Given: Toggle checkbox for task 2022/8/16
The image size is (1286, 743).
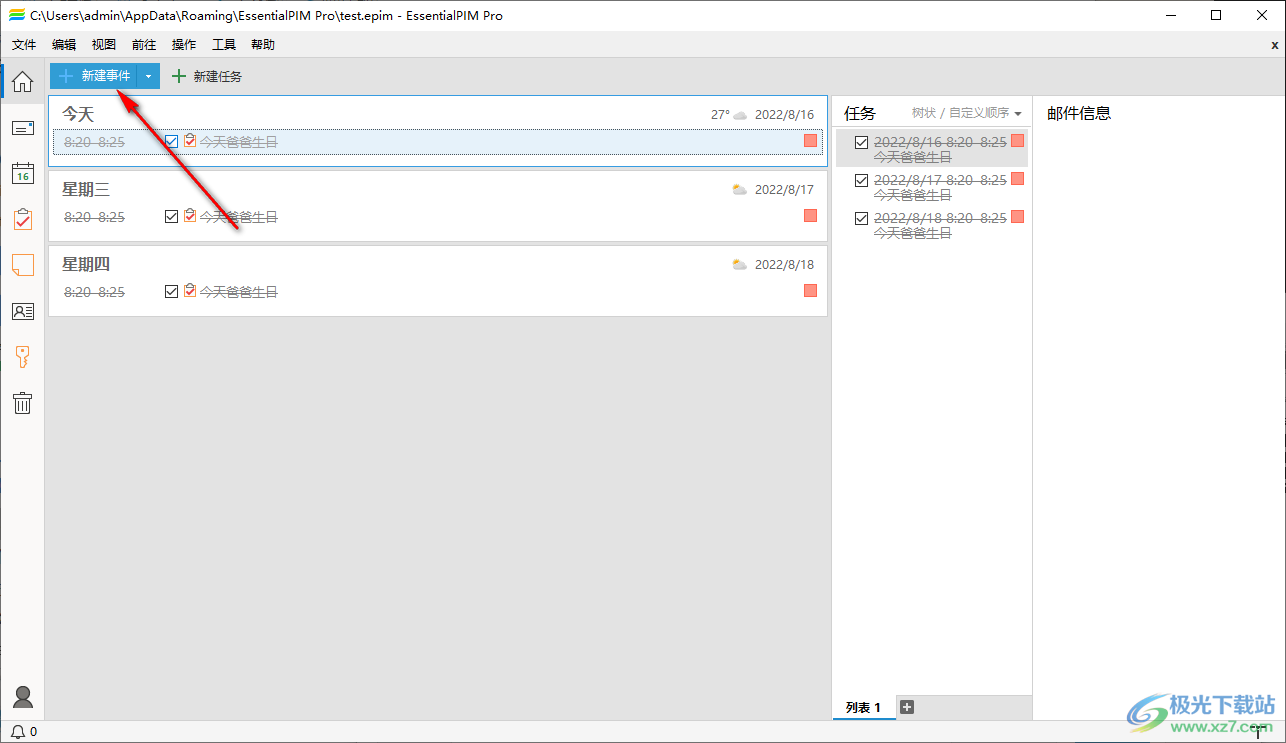Looking at the screenshot, I should pyautogui.click(x=861, y=143).
